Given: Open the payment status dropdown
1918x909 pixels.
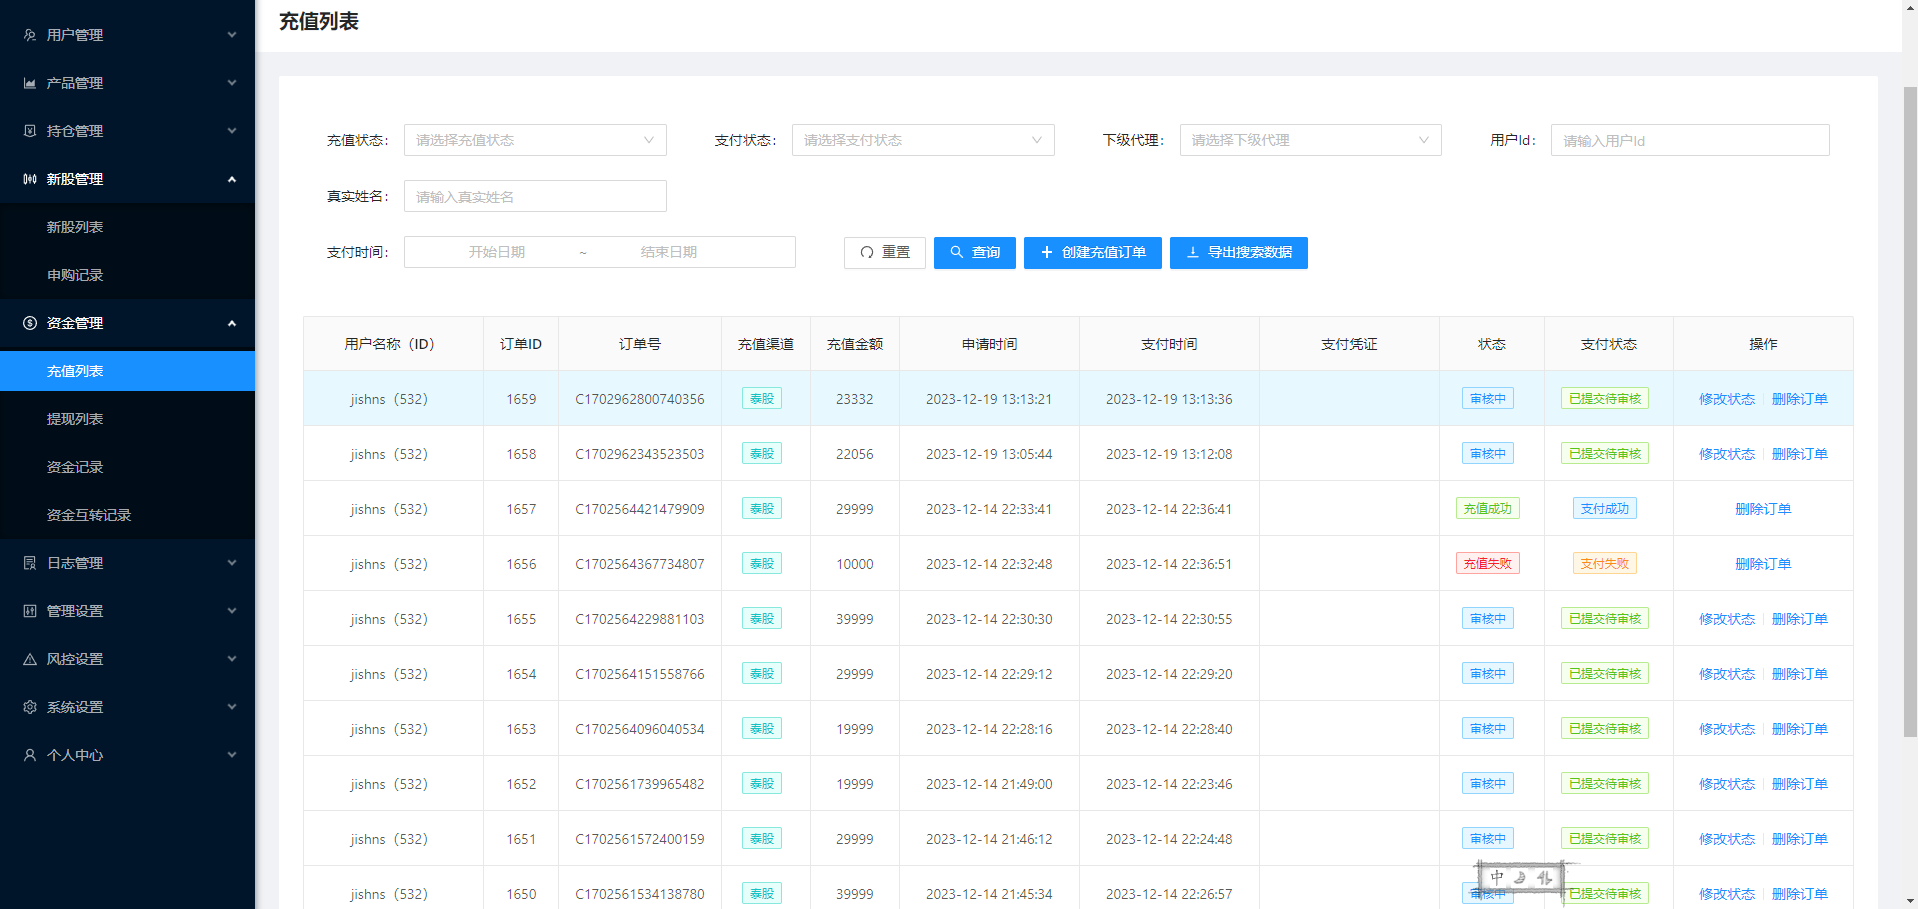Looking at the screenshot, I should coord(922,140).
